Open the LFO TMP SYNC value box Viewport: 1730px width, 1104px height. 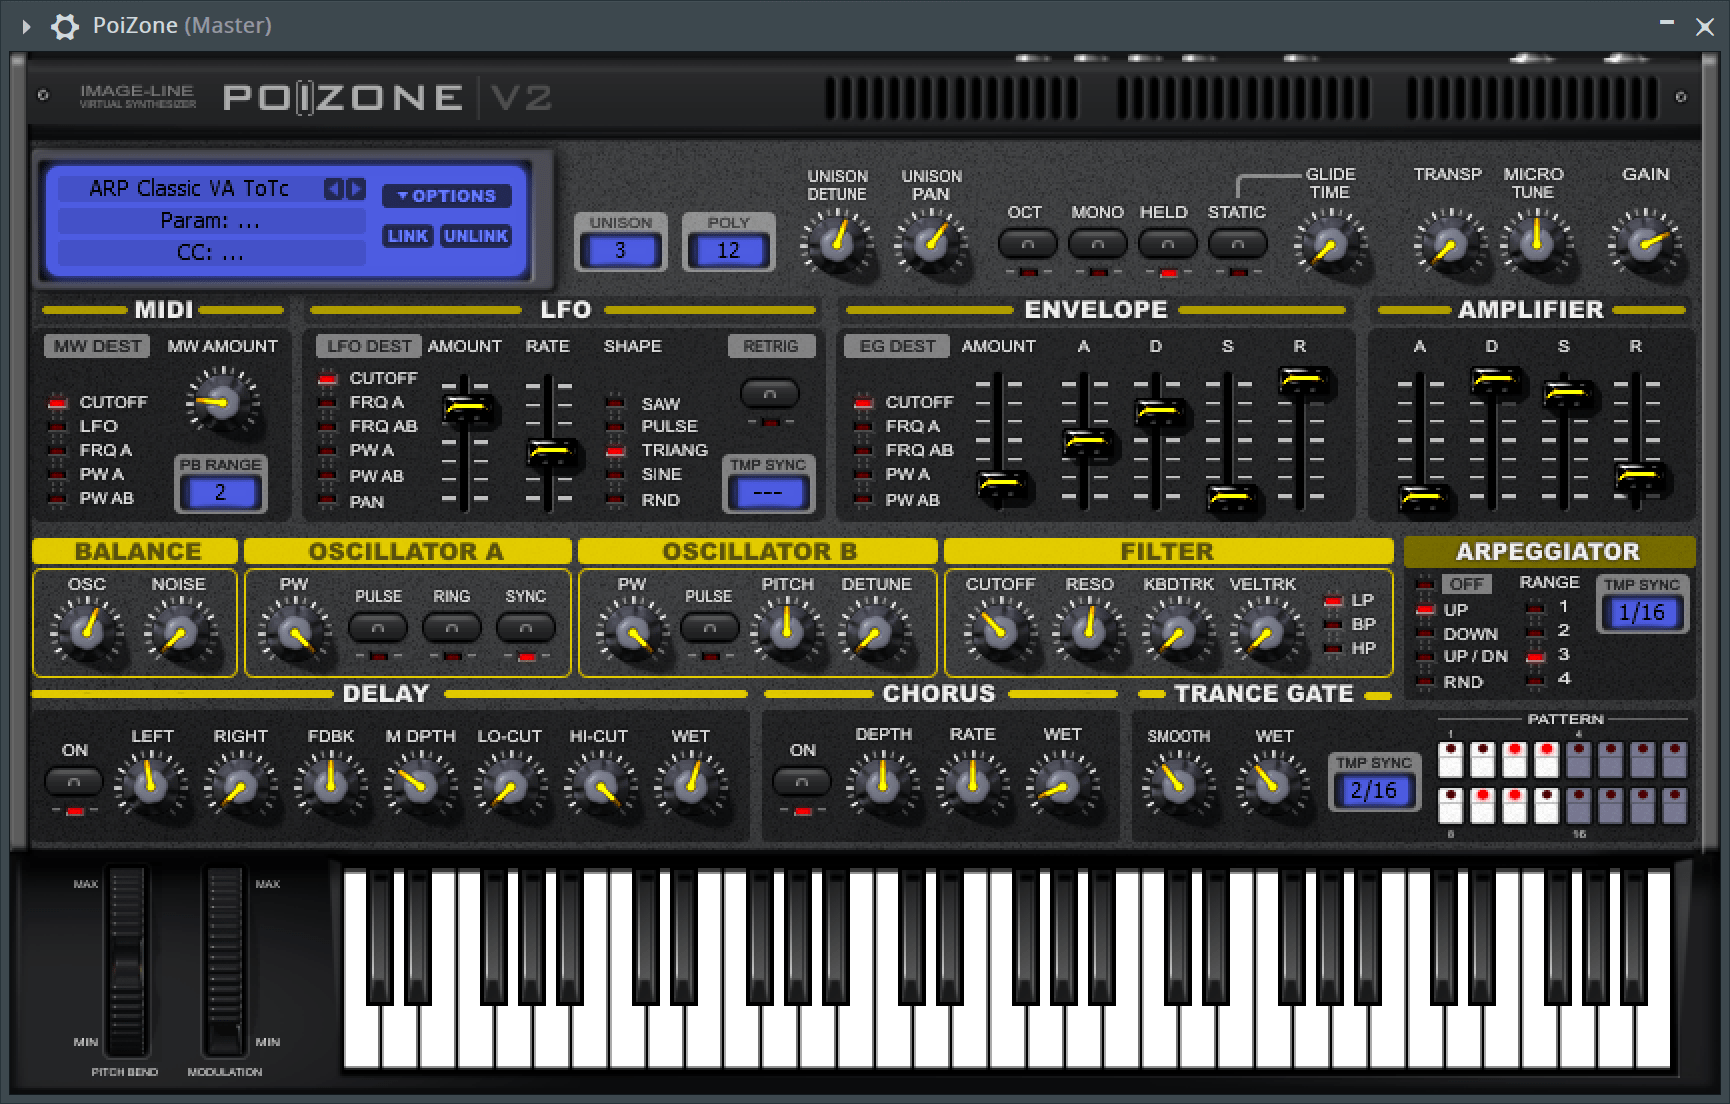767,493
